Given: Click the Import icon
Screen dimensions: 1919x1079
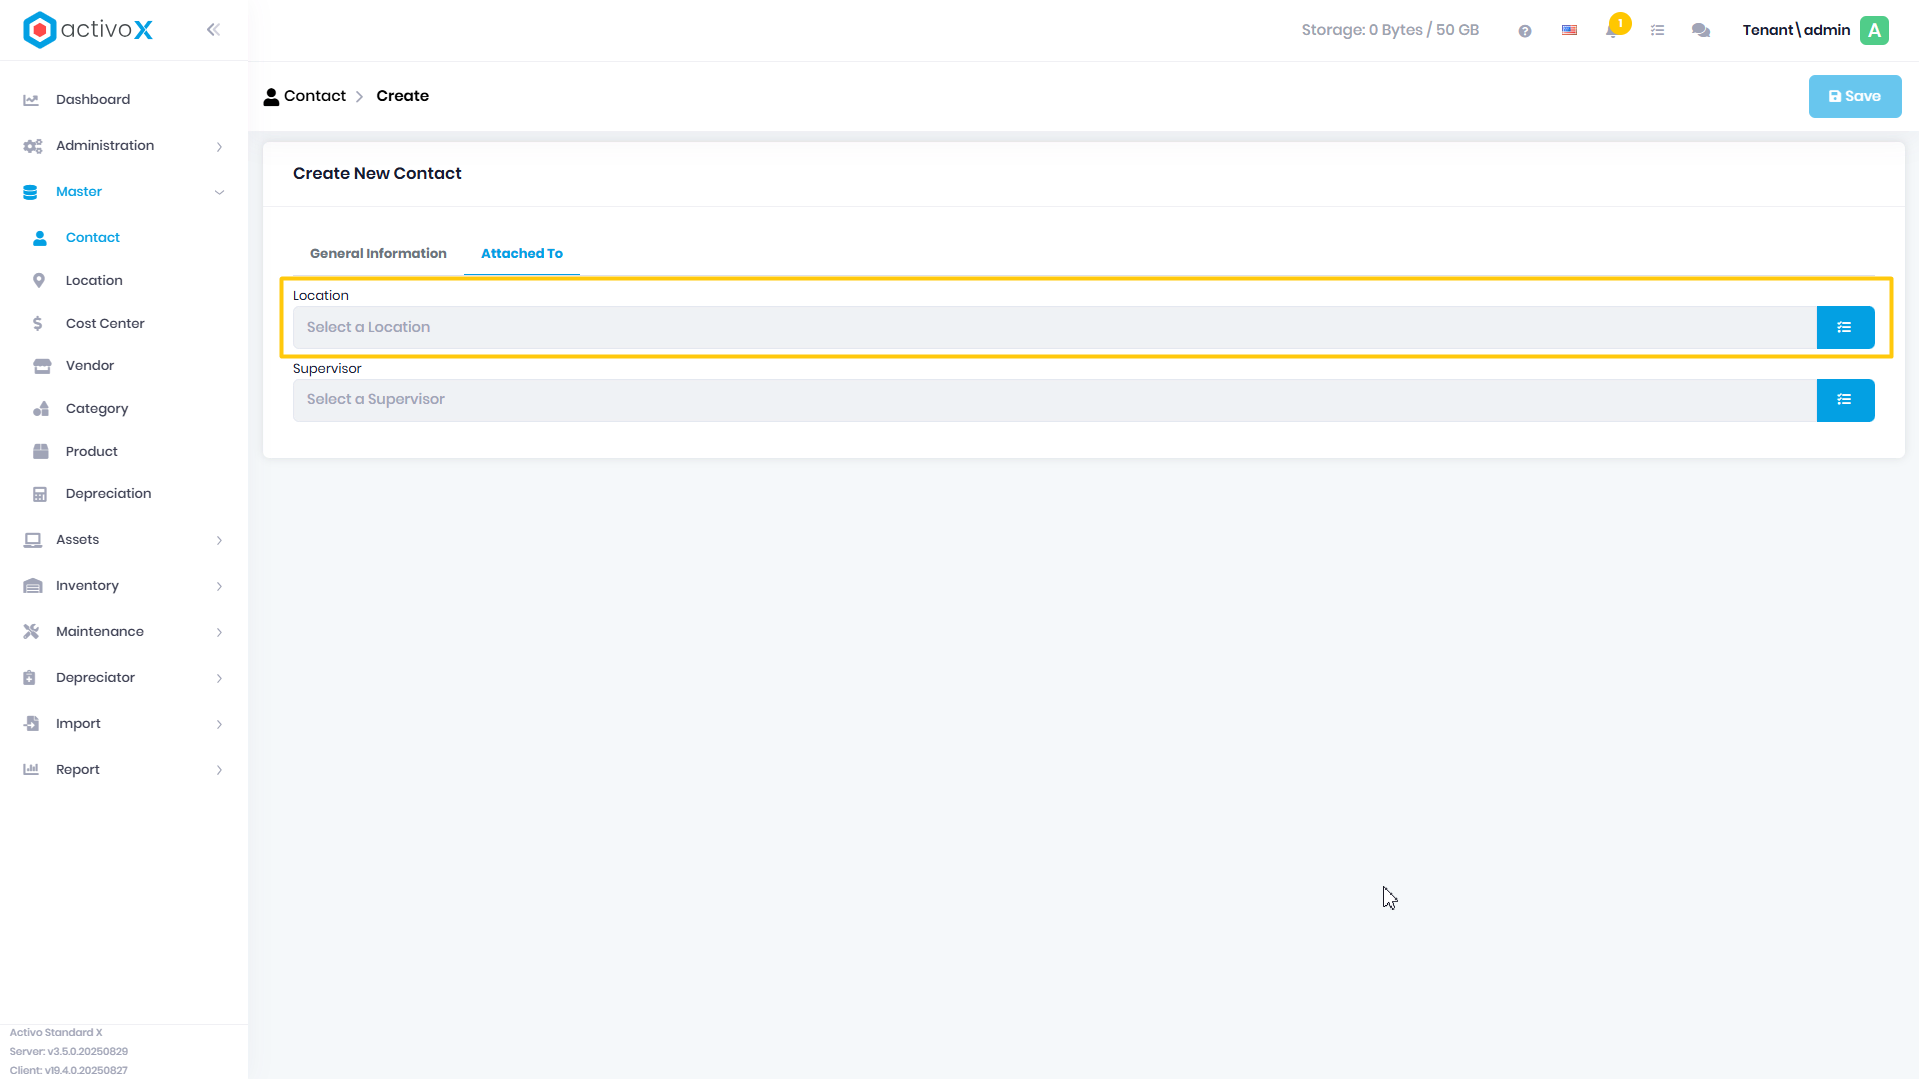Looking at the screenshot, I should point(32,724).
